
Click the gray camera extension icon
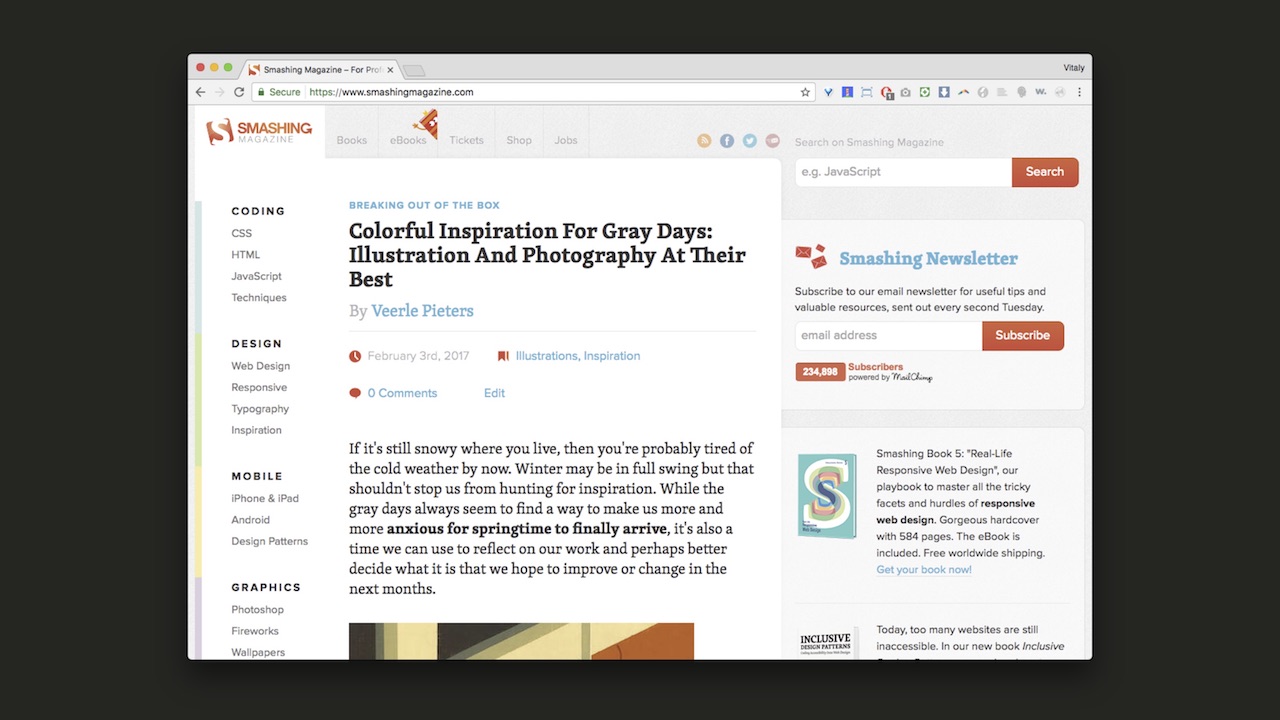[x=905, y=92]
